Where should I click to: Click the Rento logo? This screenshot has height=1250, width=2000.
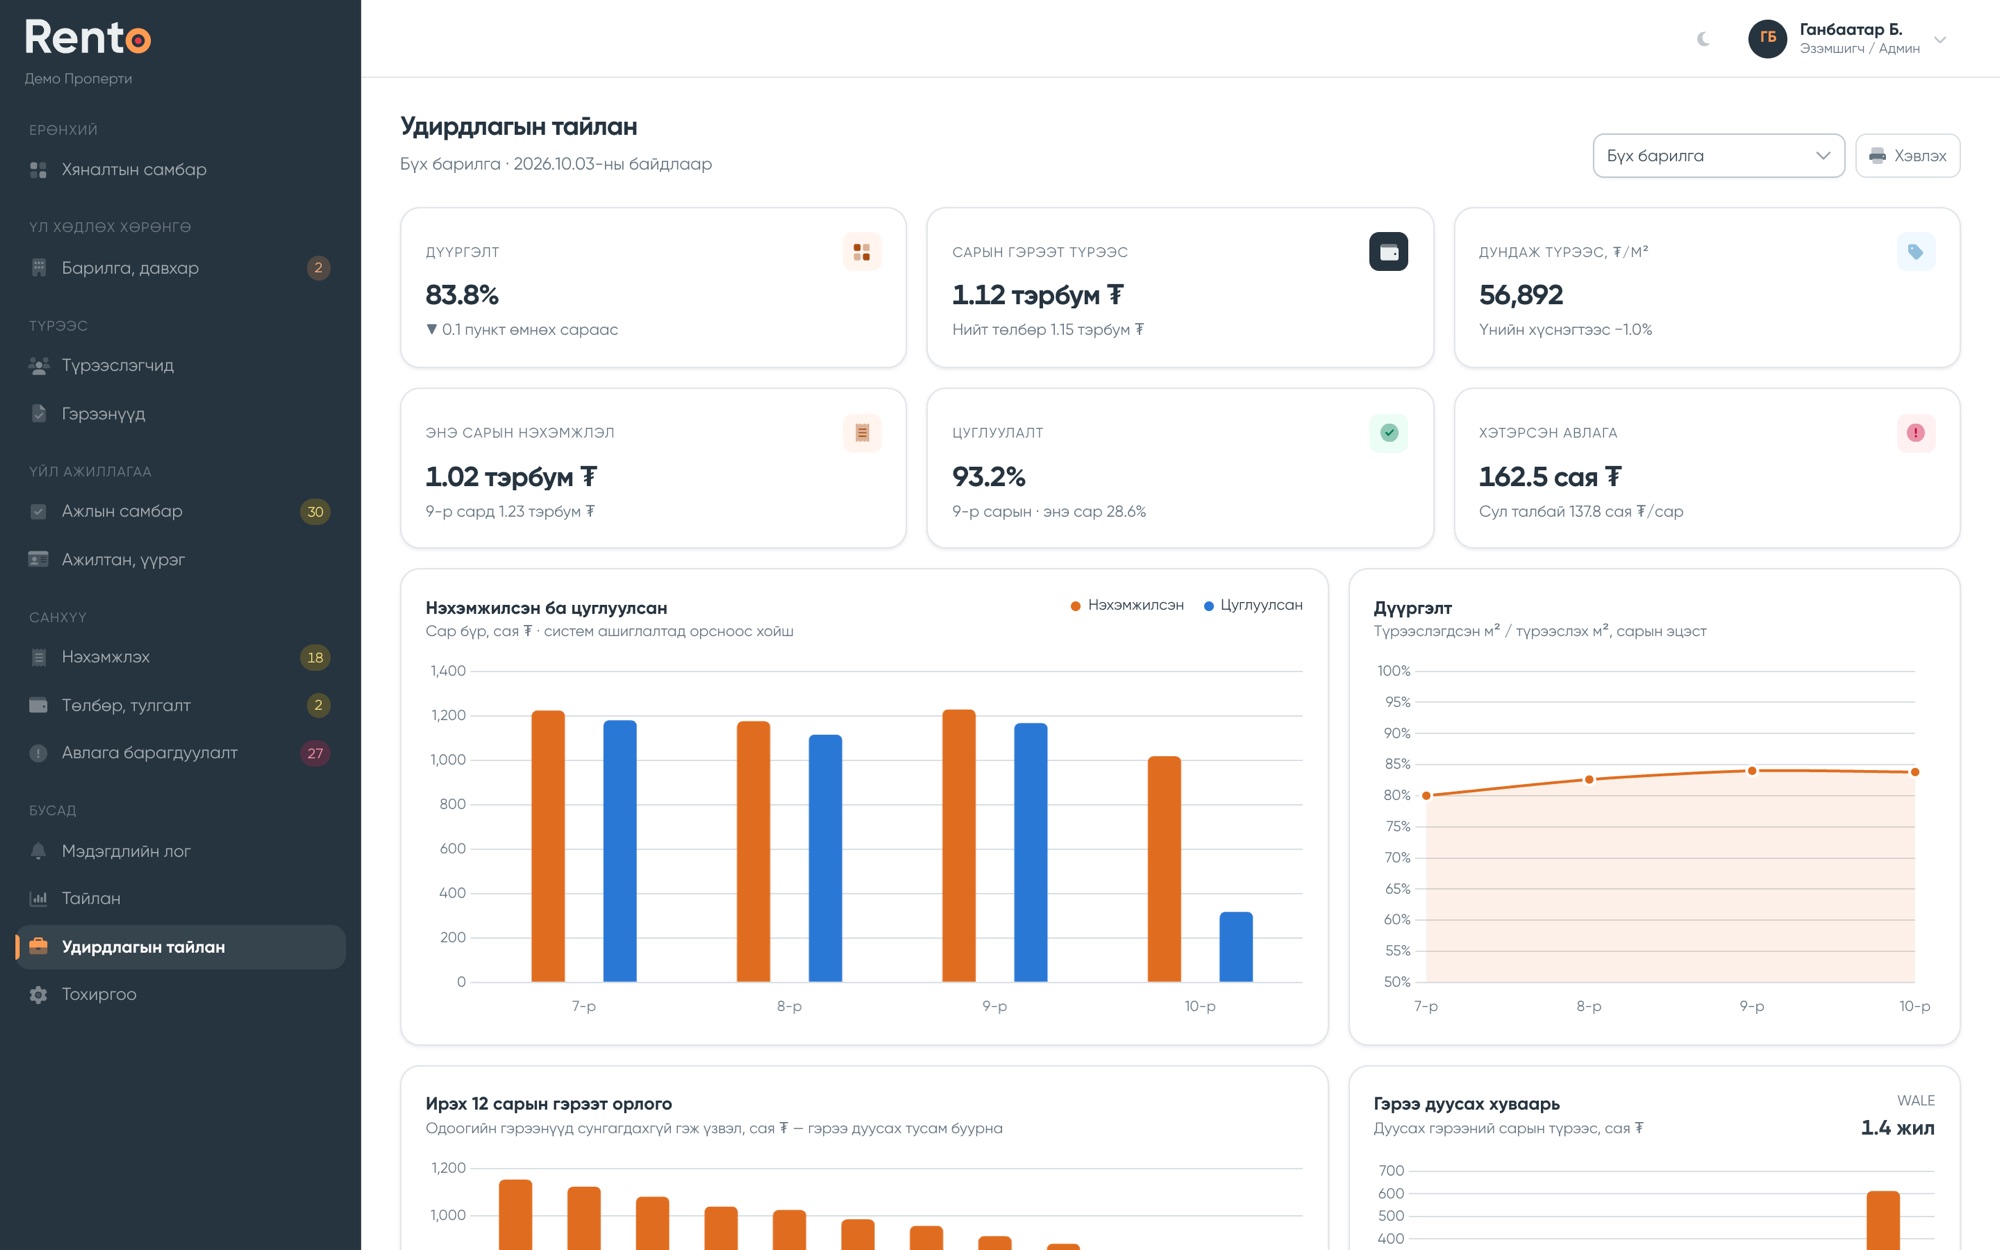tap(88, 37)
